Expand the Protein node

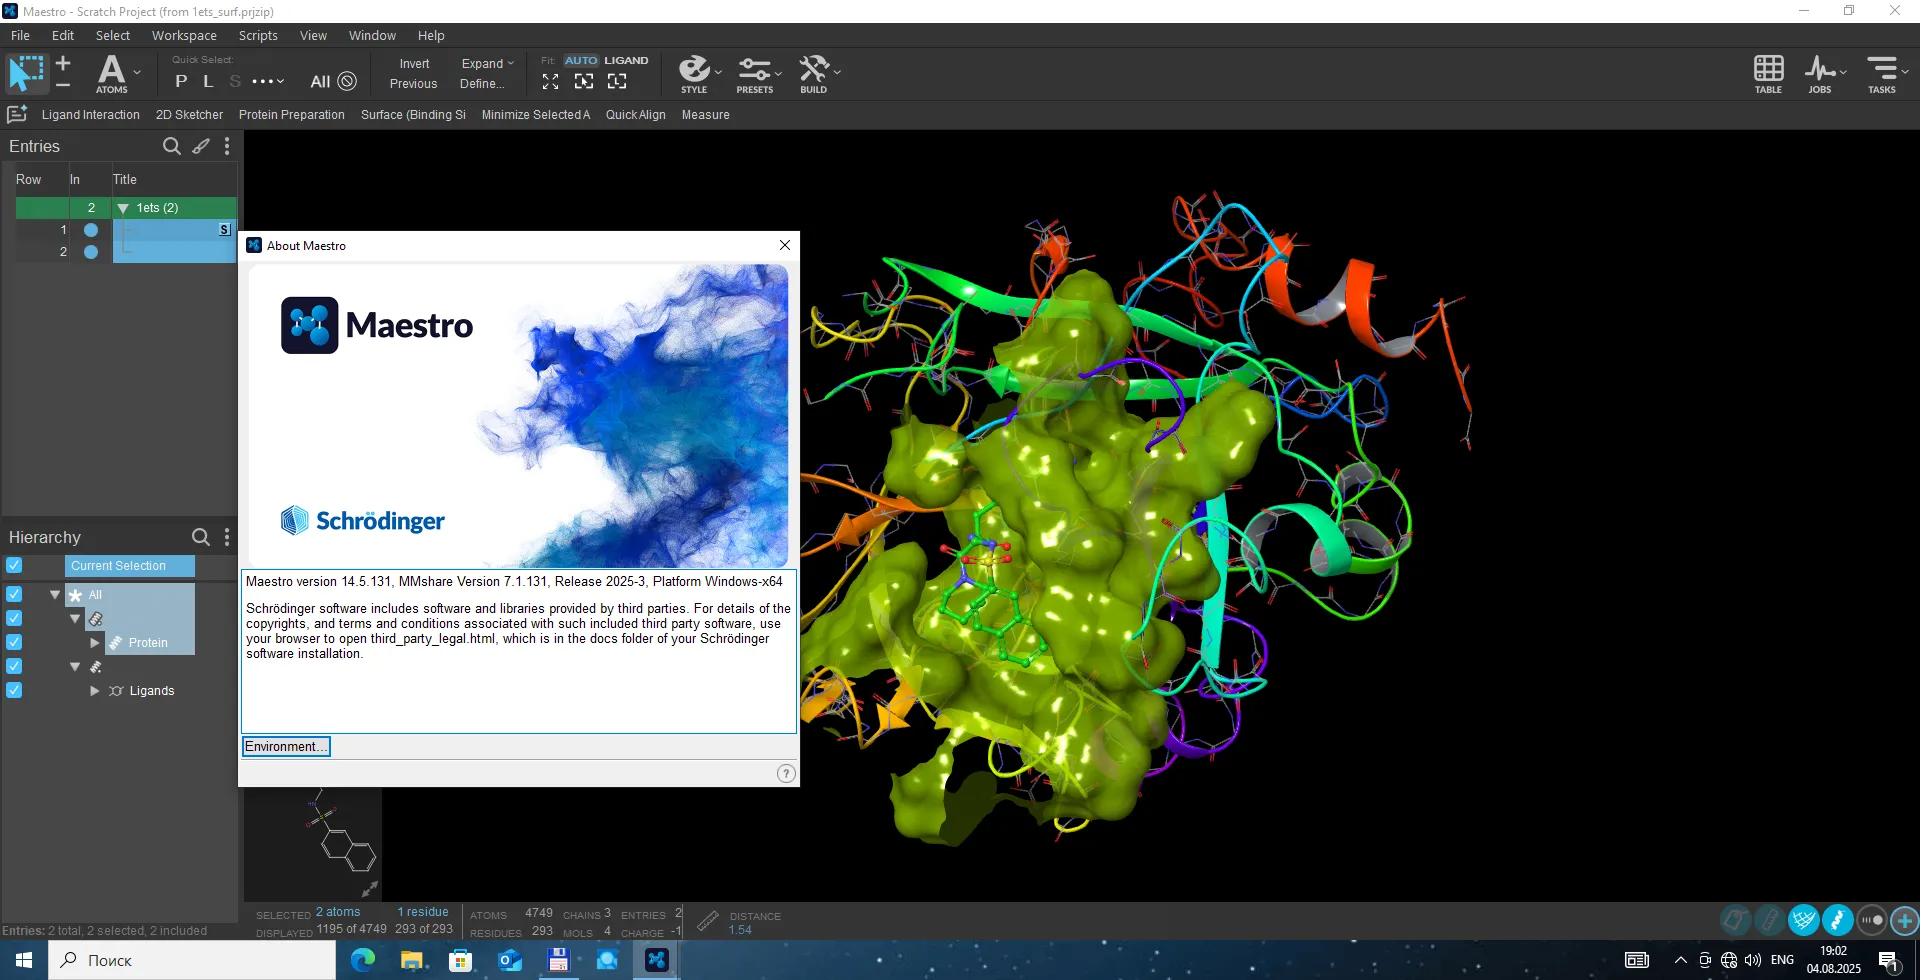[95, 643]
